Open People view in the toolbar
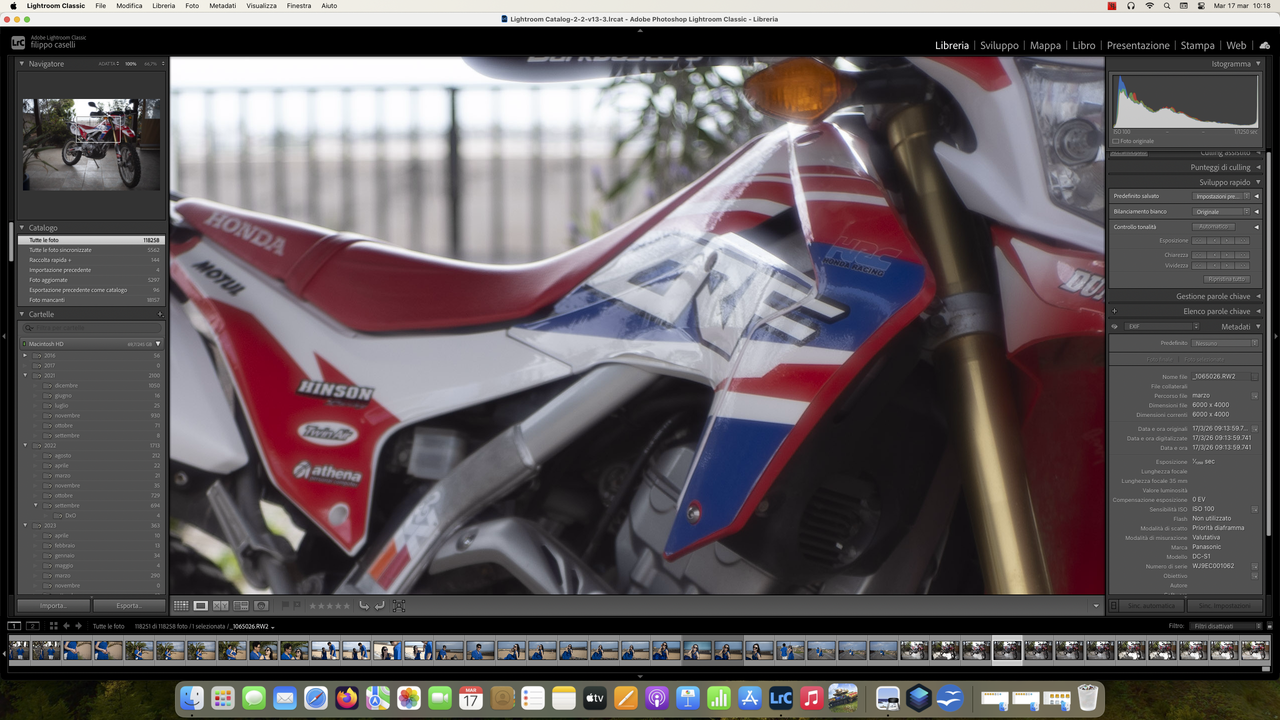 261,606
